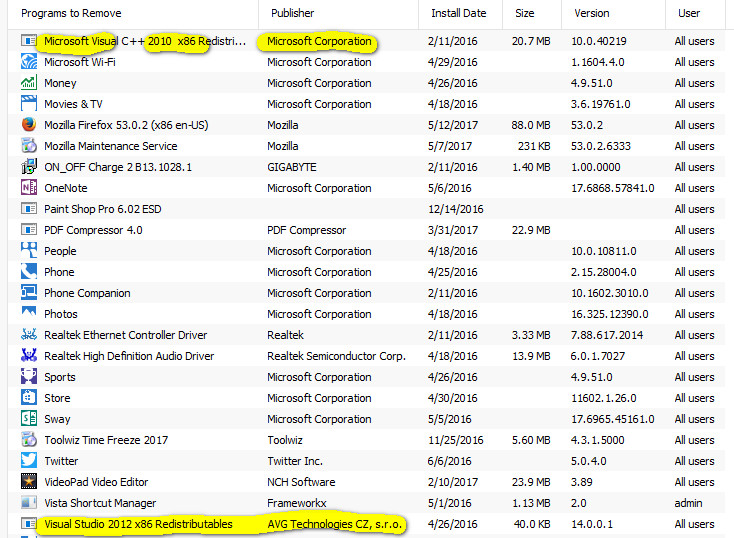Click the Money app icon

tap(29, 82)
